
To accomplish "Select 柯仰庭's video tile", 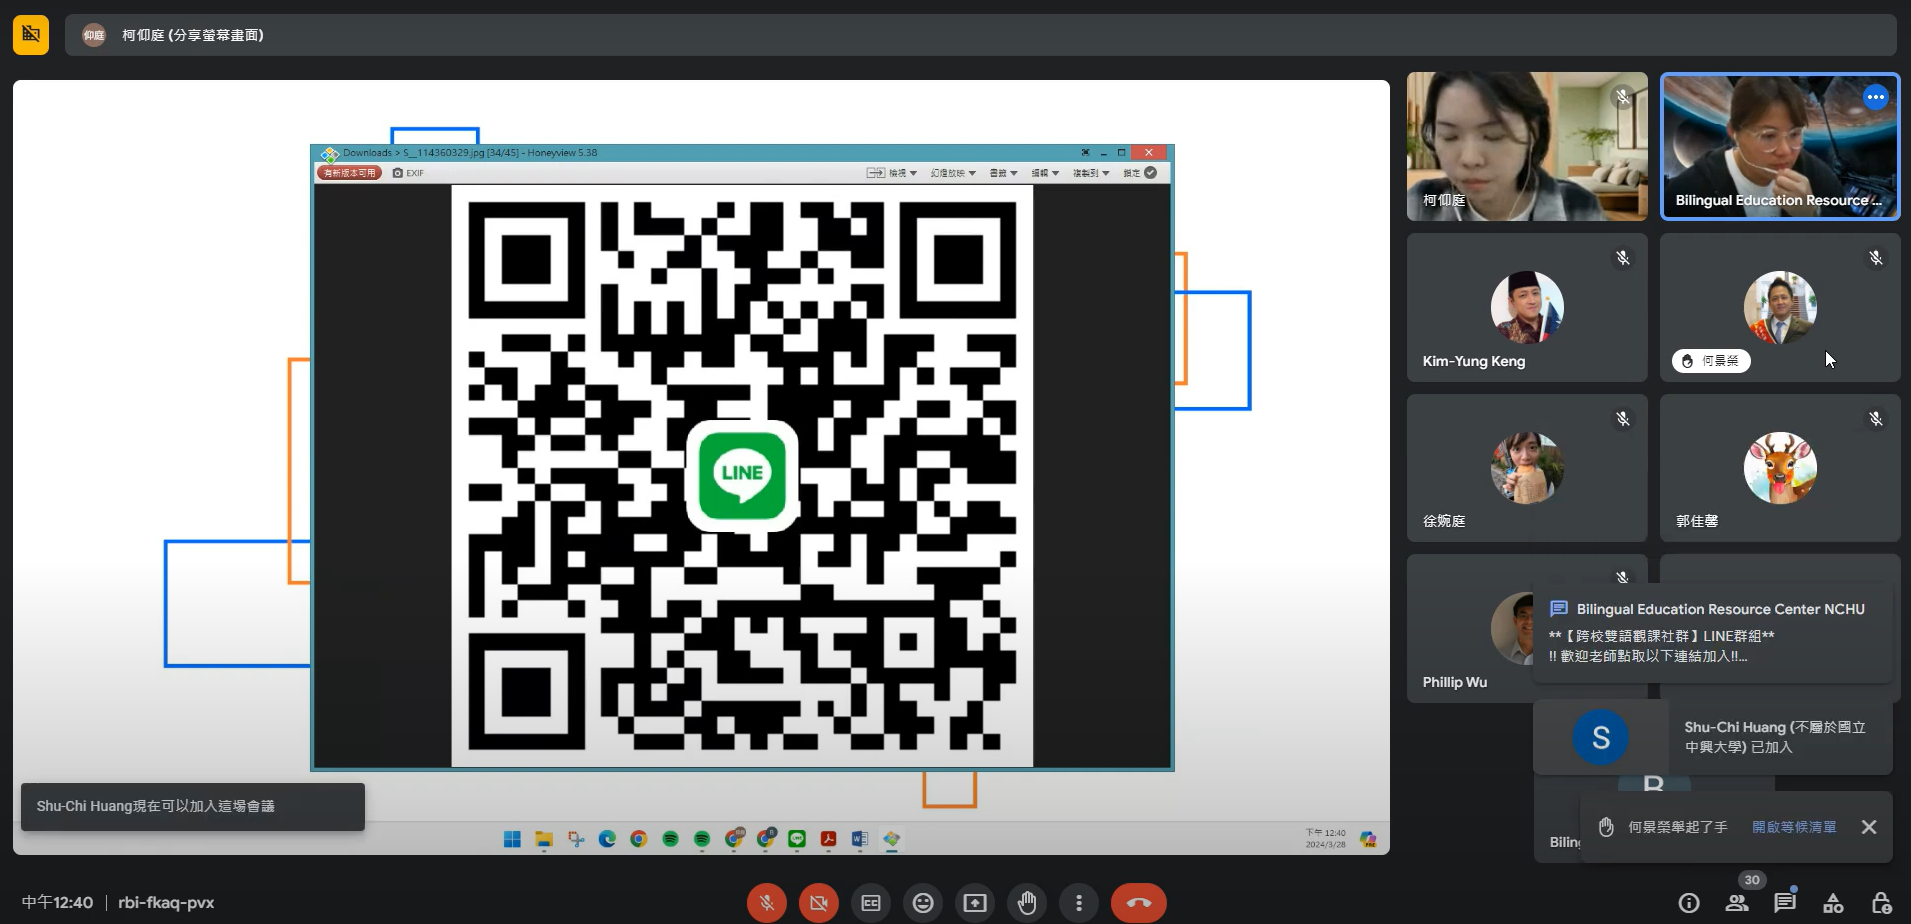I will pos(1527,146).
